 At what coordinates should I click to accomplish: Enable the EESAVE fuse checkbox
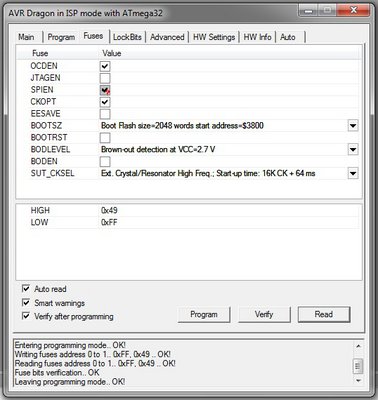tap(105, 114)
